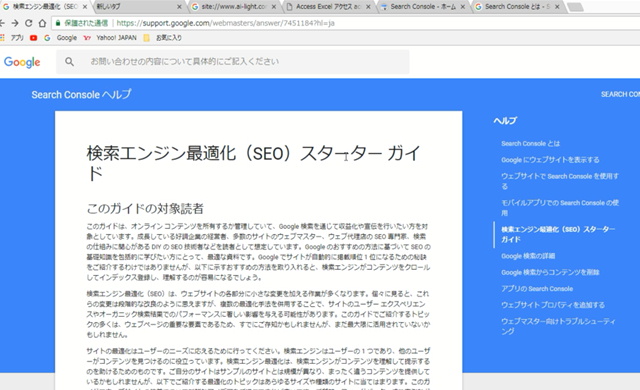Open the お気に入り bookmarks folder

pyautogui.click(x=162, y=38)
